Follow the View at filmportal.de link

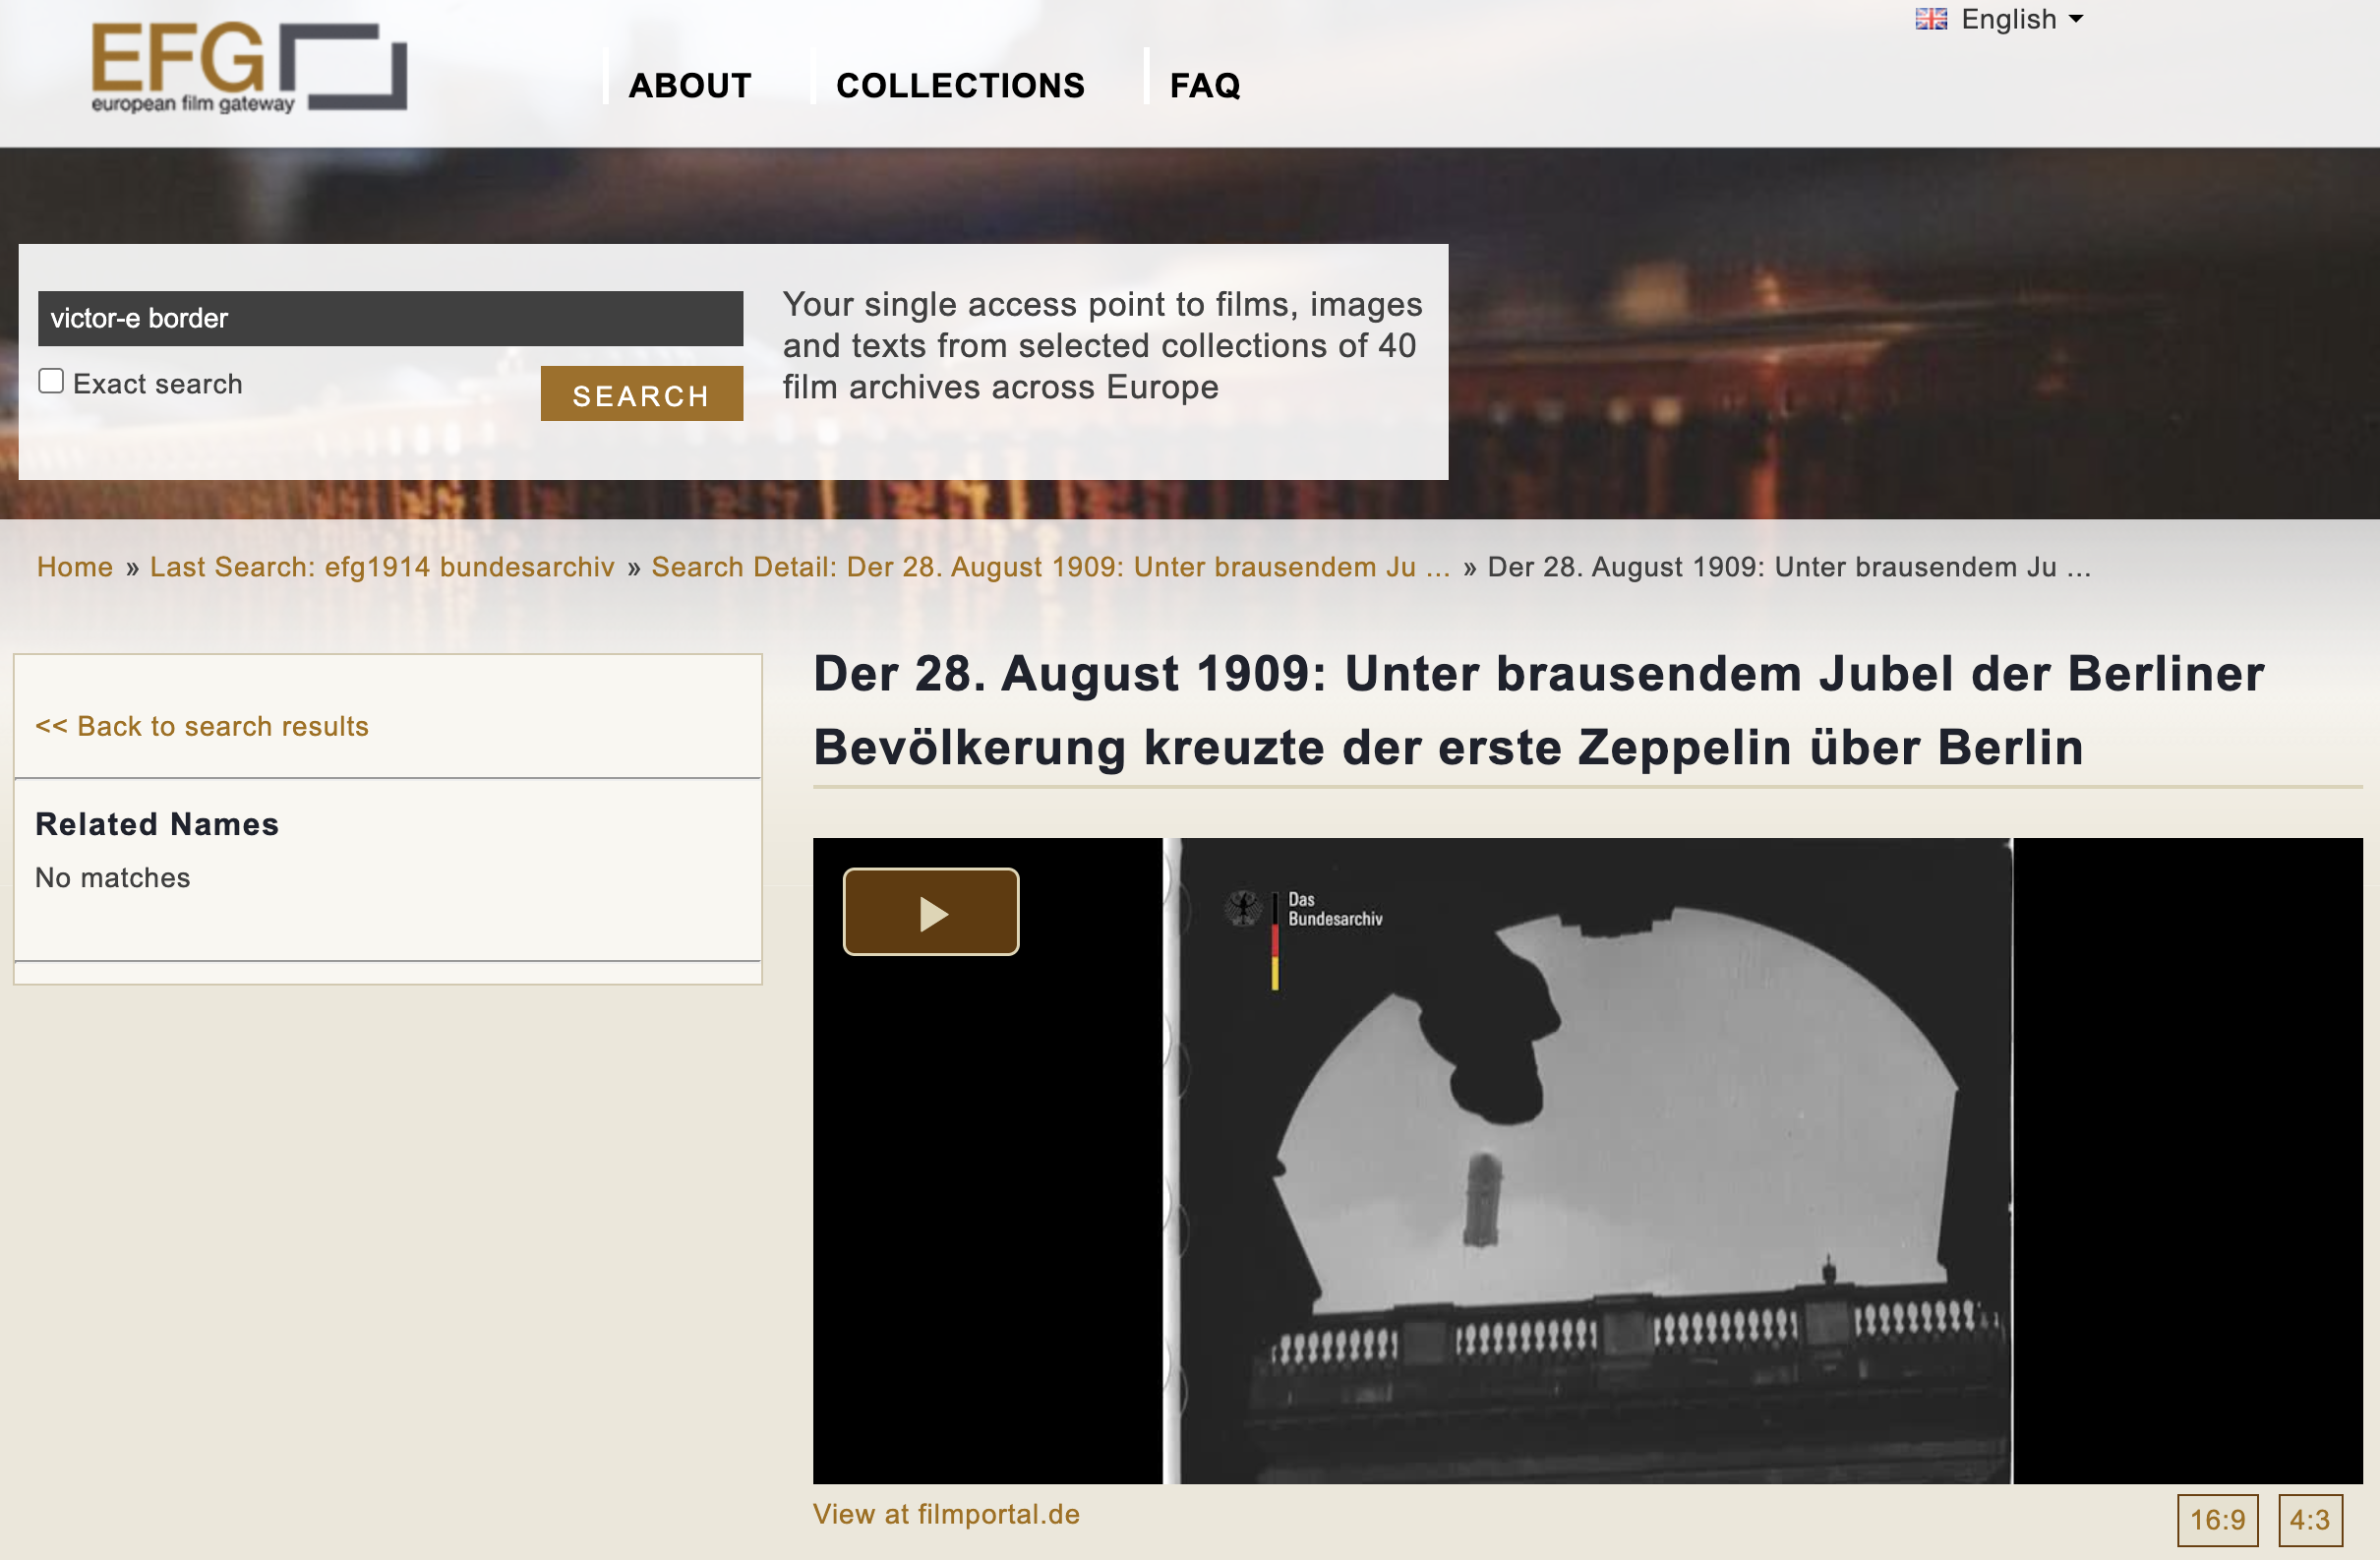click(x=945, y=1514)
